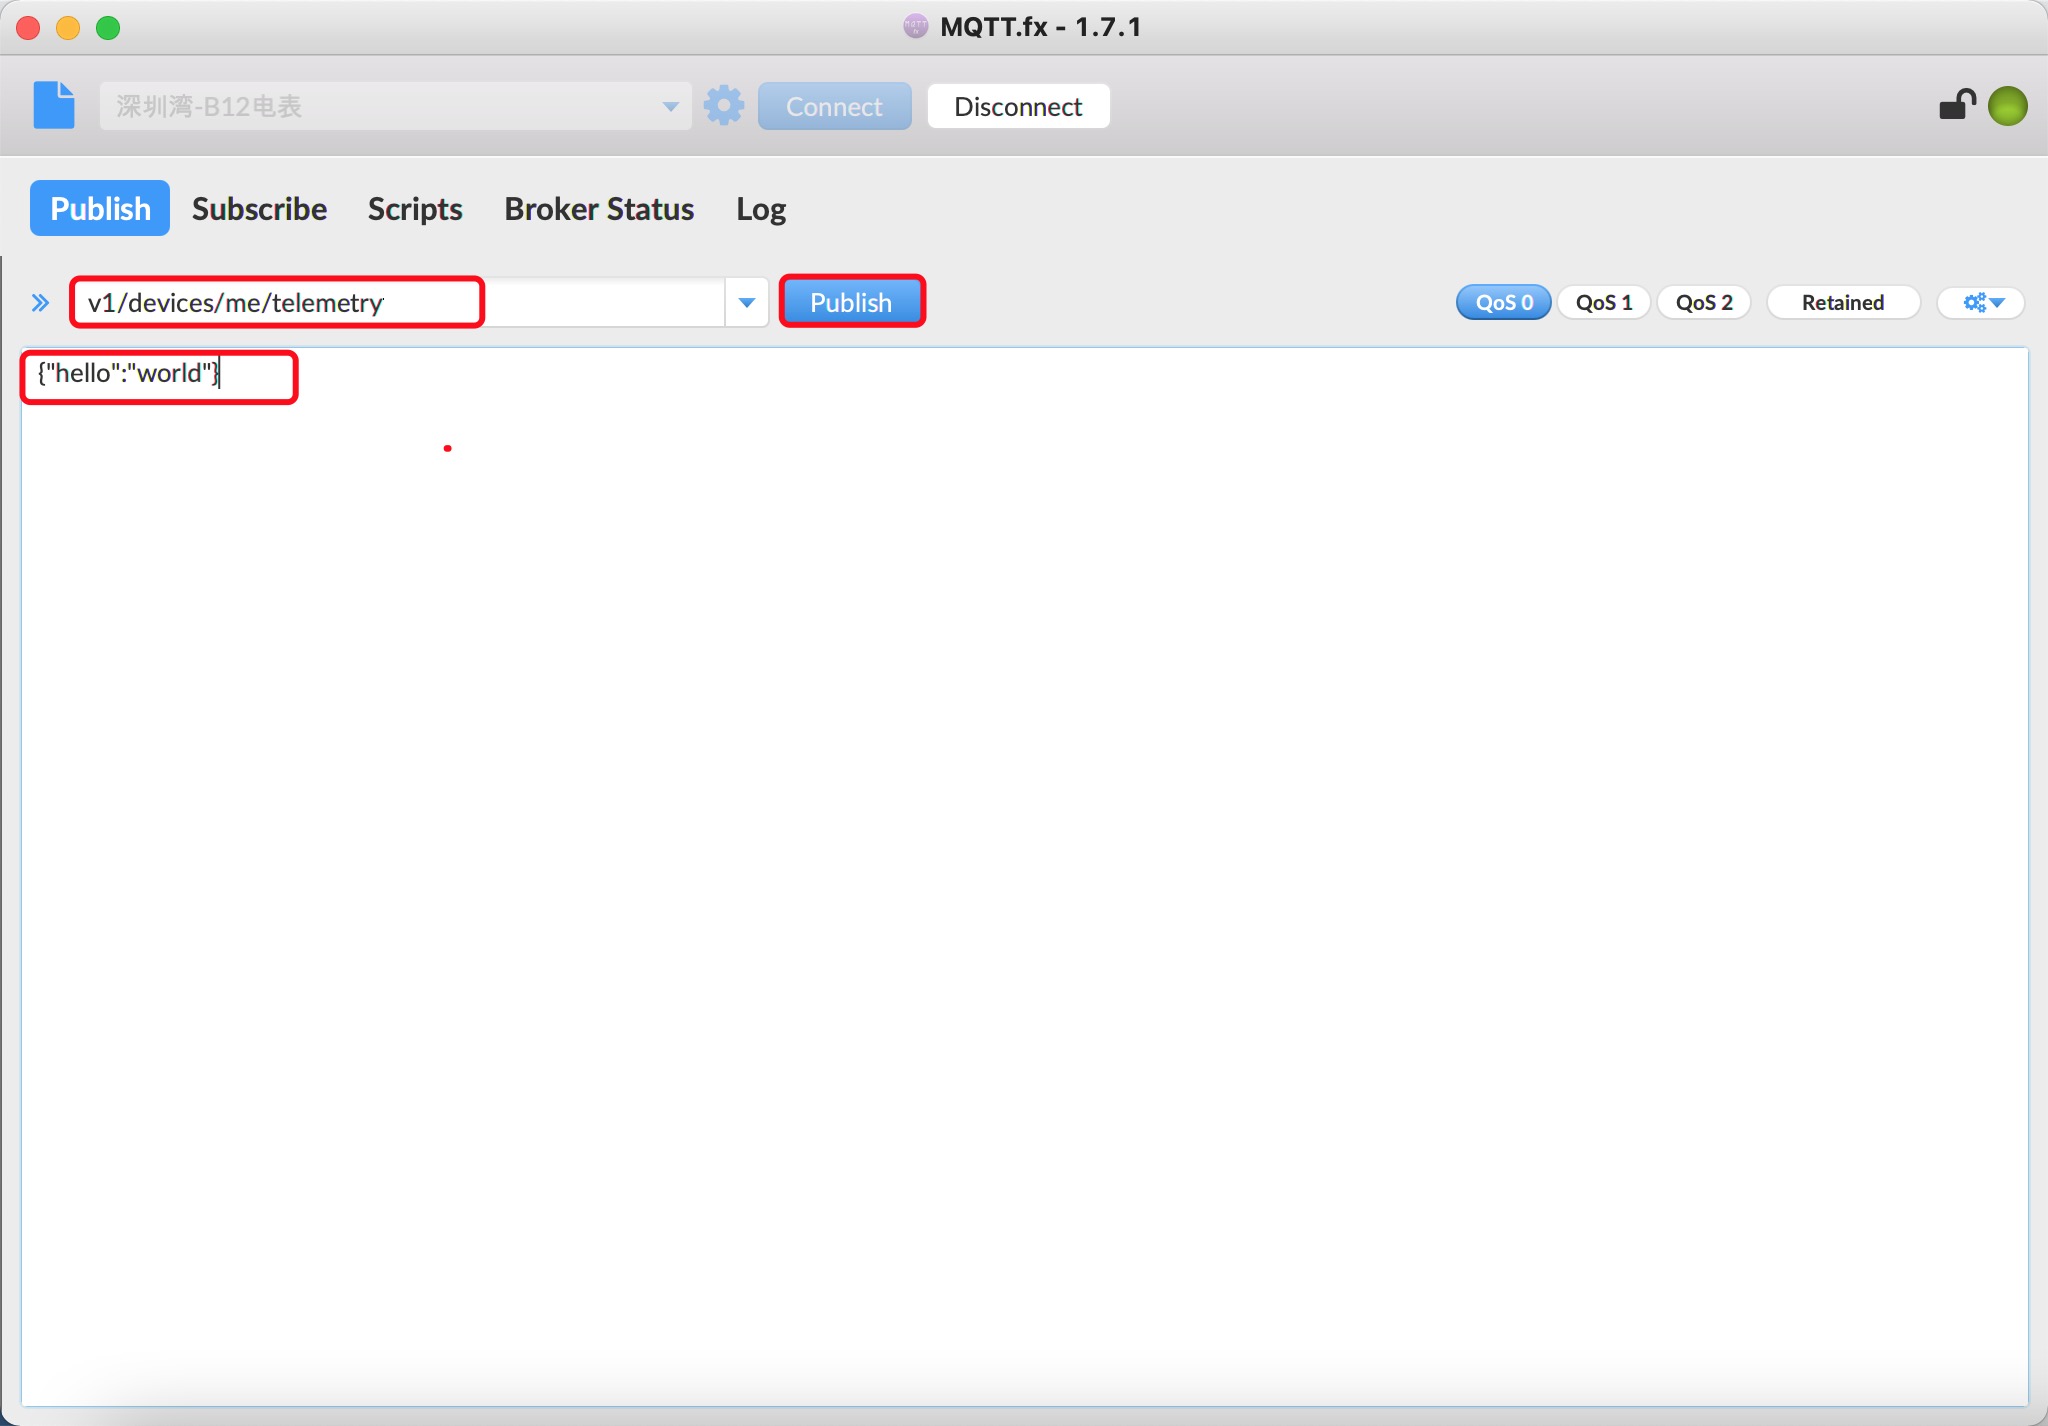Open connection settings gear icon
The image size is (2048, 1426).
[724, 105]
